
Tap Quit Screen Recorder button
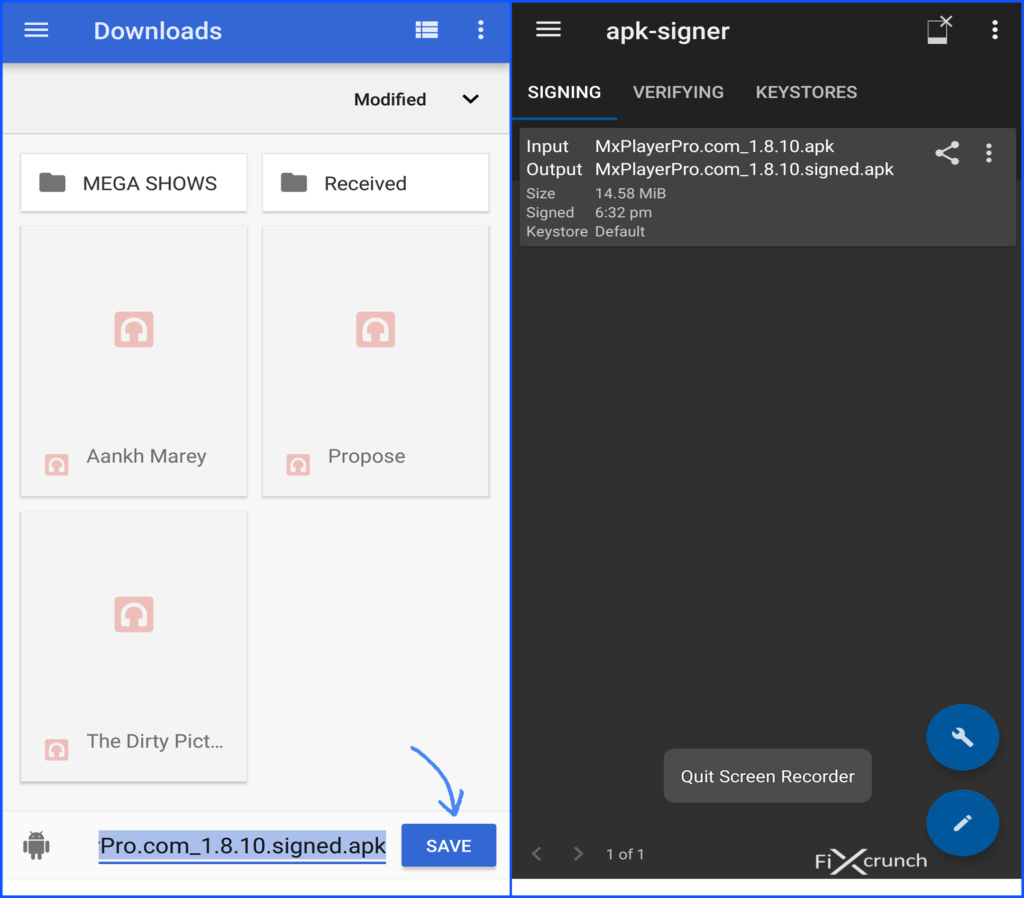pos(767,776)
